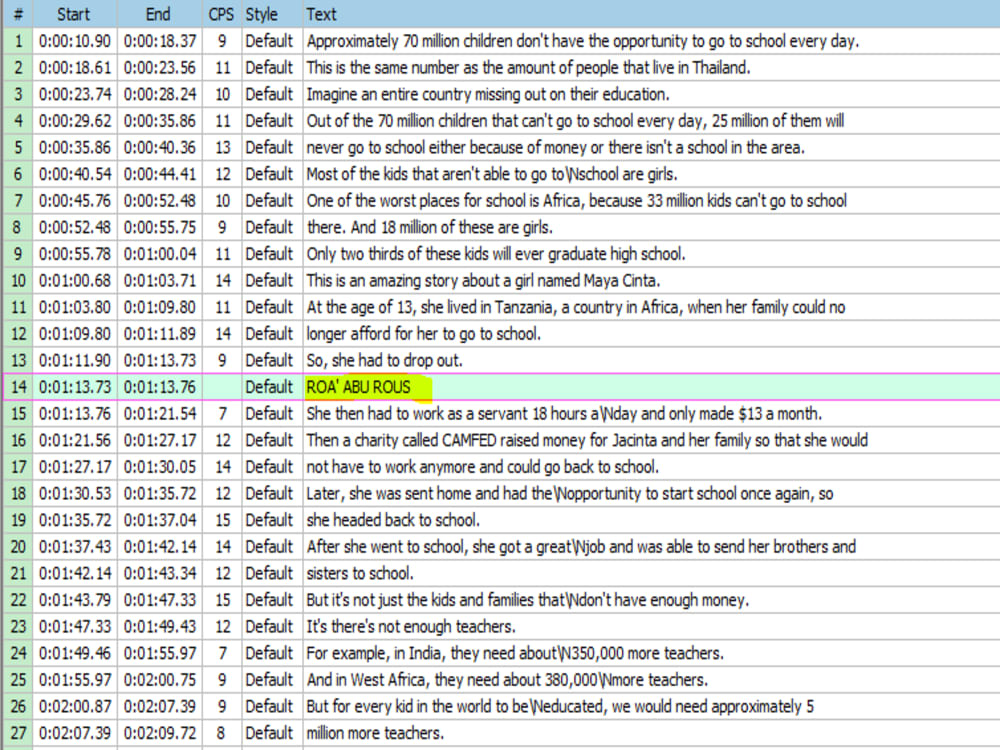Click start time 0:01:00.68
Image resolution: width=1000 pixels, height=750 pixels.
tap(75, 281)
